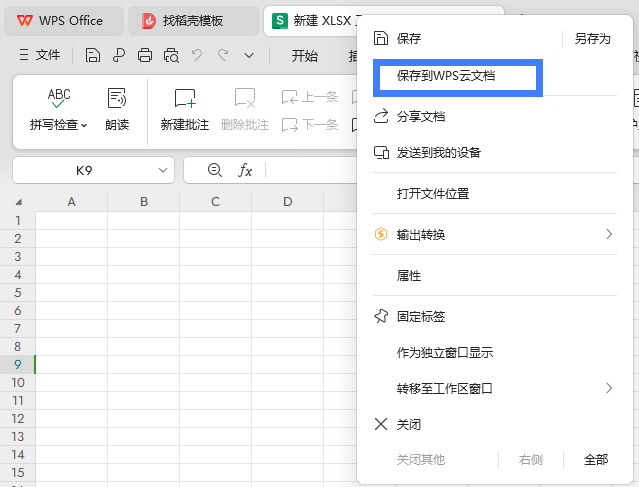
Task: Click 右侧 close-right option
Action: pyautogui.click(x=531, y=460)
